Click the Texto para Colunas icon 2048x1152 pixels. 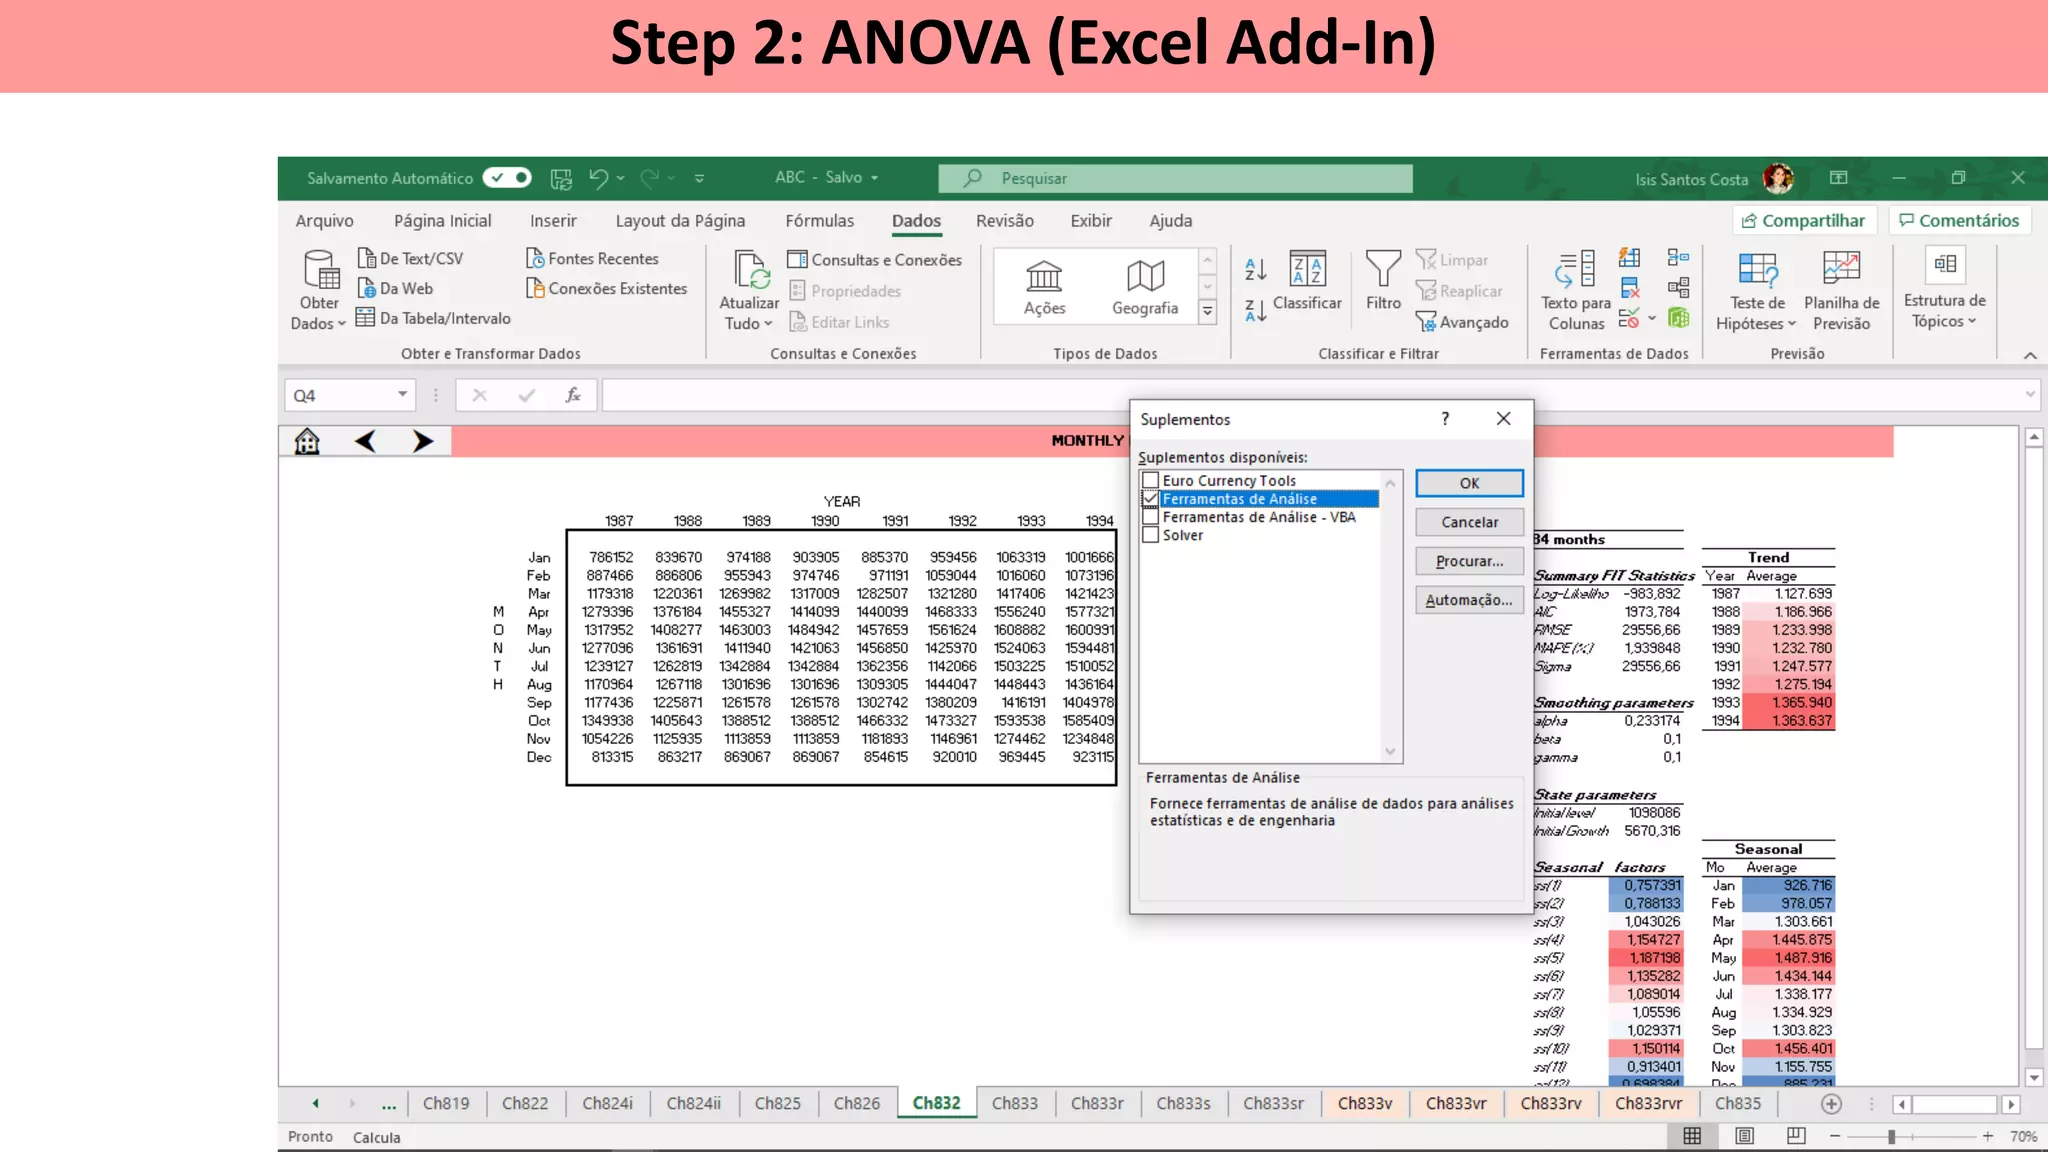pos(1576,270)
